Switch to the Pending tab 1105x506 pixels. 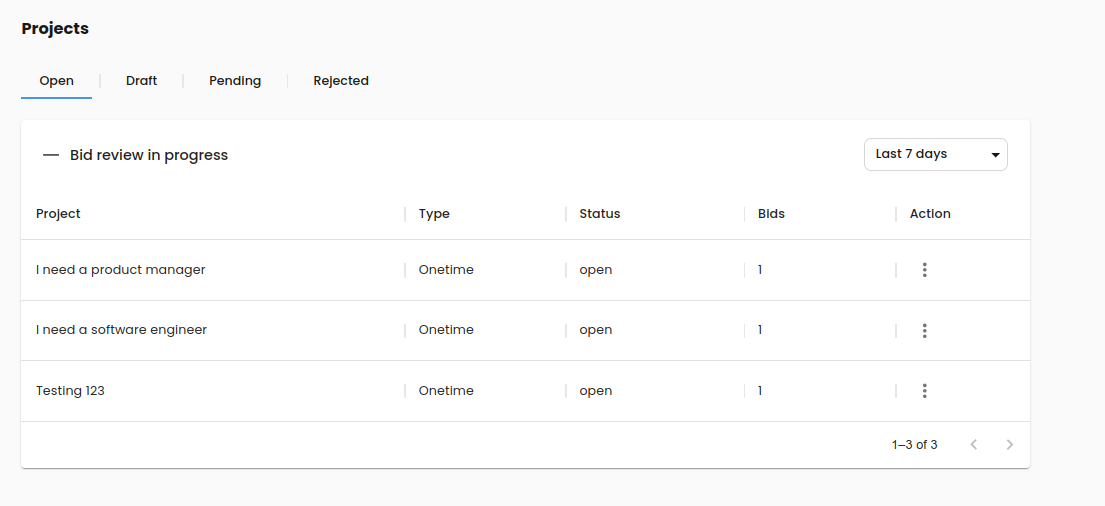coord(235,81)
